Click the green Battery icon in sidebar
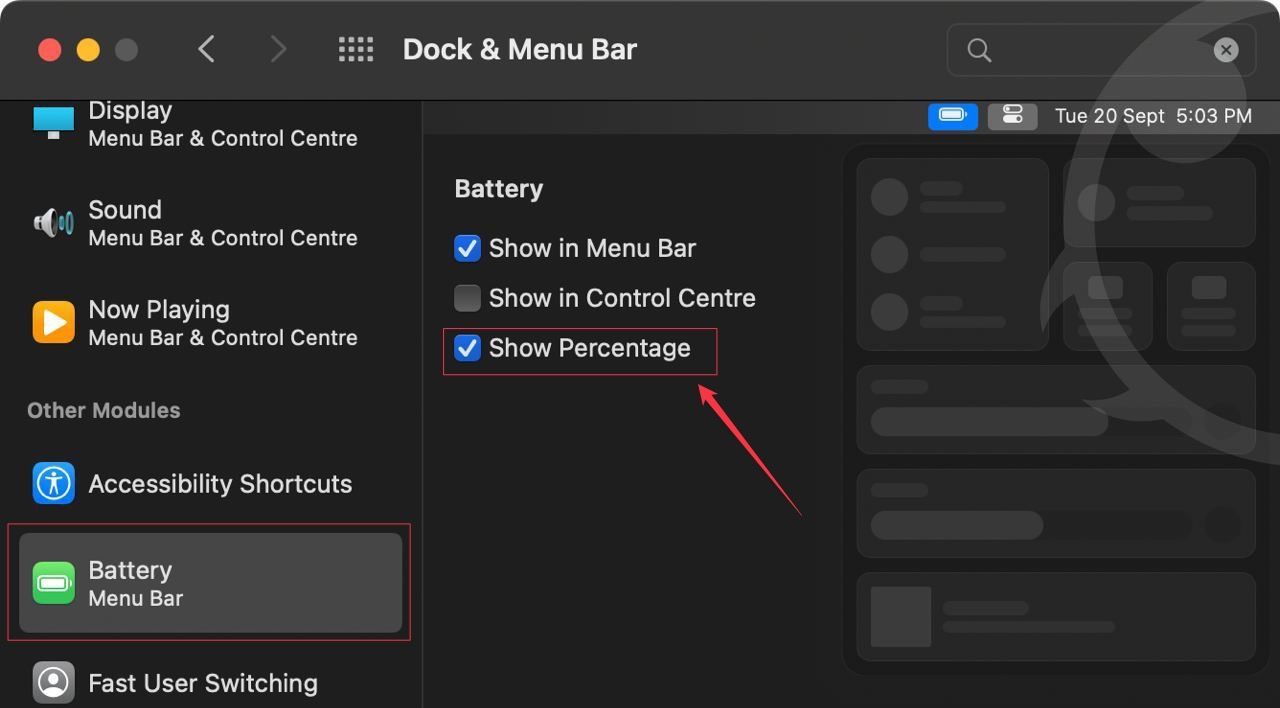The height and width of the screenshot is (708, 1280). (x=53, y=583)
